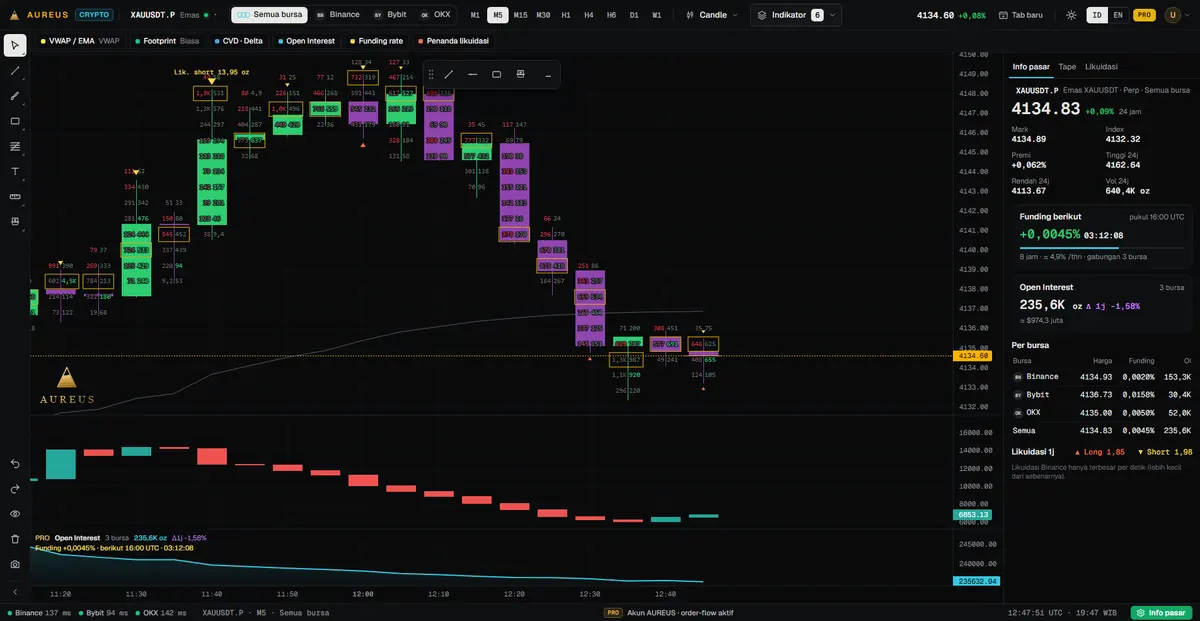Viewport: 1200px width, 621px height.
Task: Select the Semua bursa exchange filter
Action: point(270,15)
